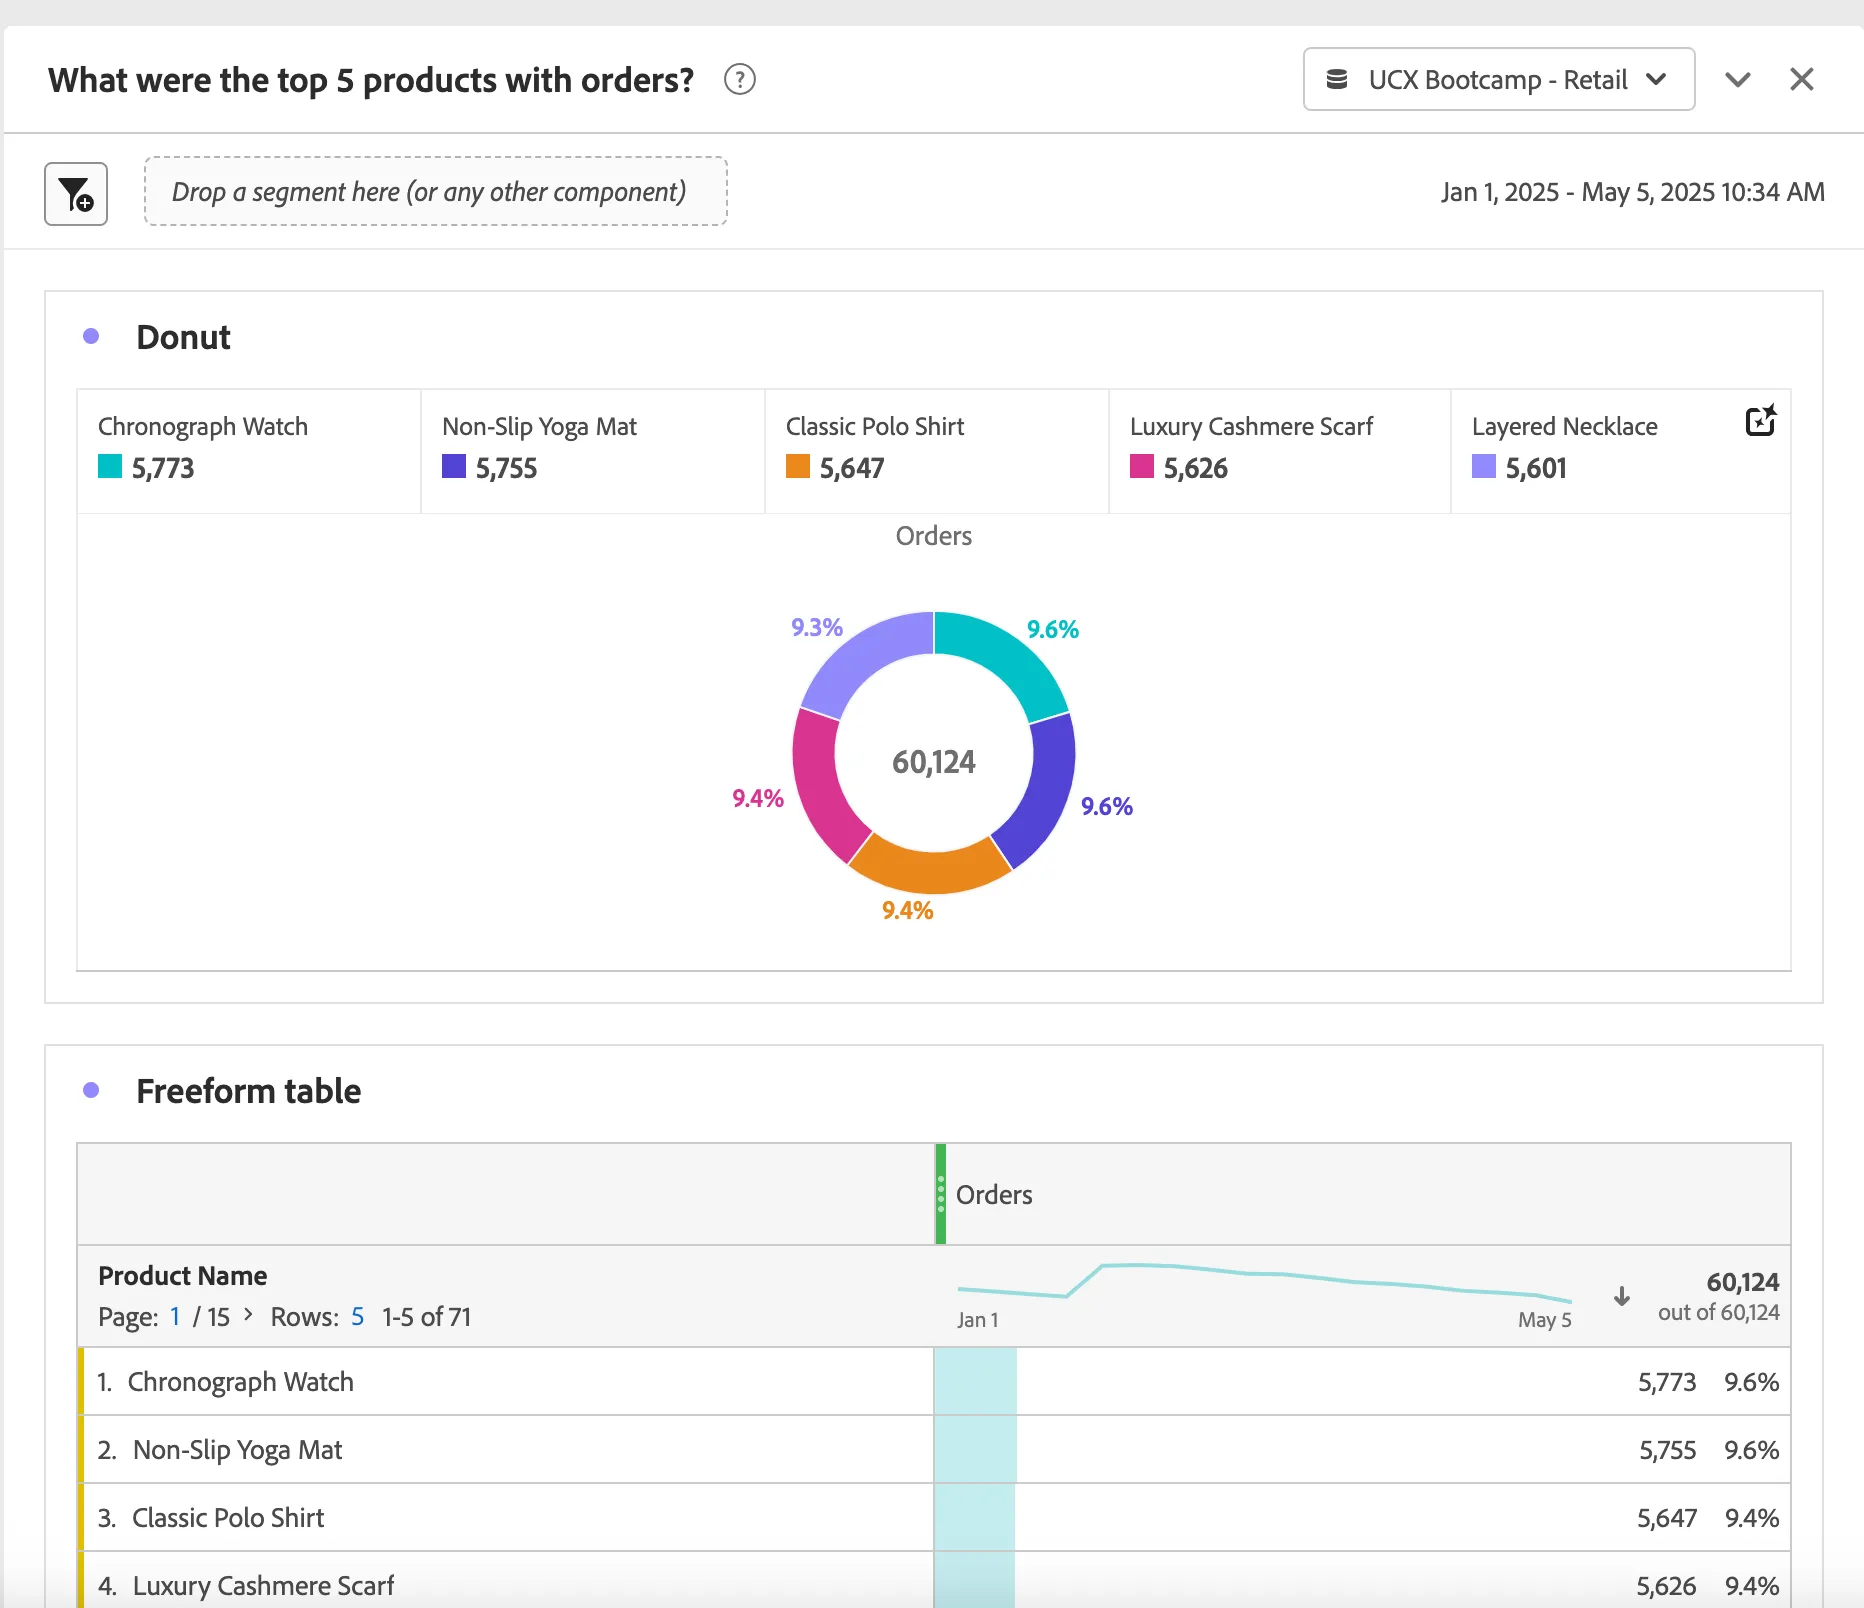
Task: Click the Donut visualization color dot
Action: (x=91, y=337)
